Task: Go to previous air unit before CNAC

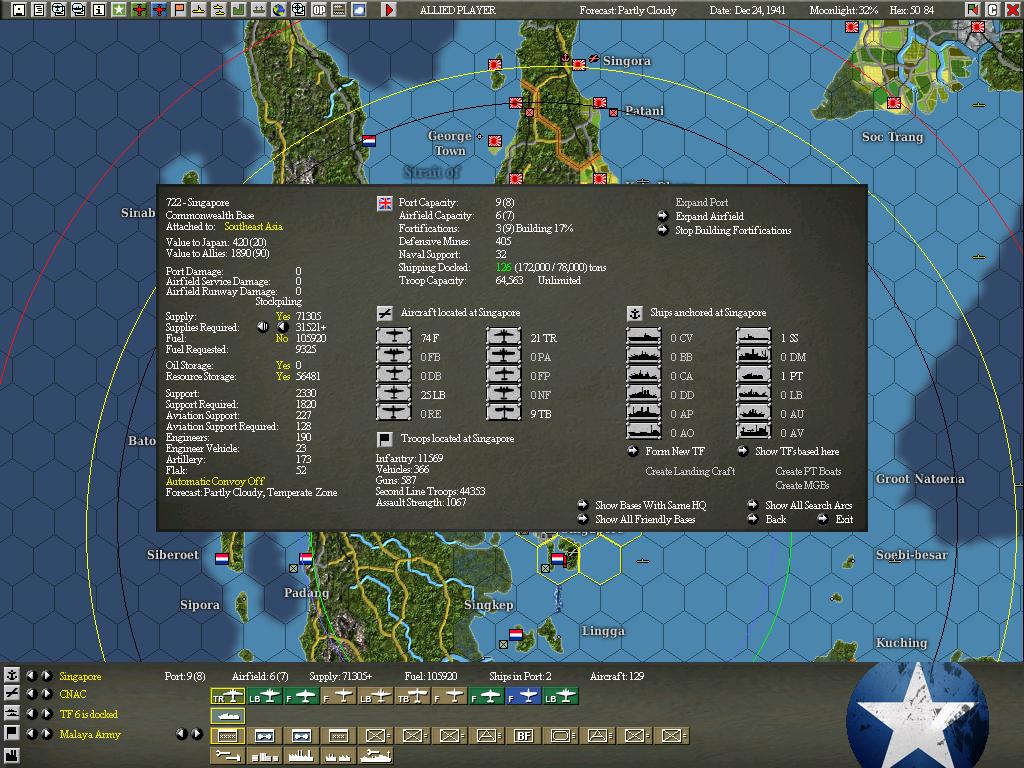Action: [x=31, y=694]
